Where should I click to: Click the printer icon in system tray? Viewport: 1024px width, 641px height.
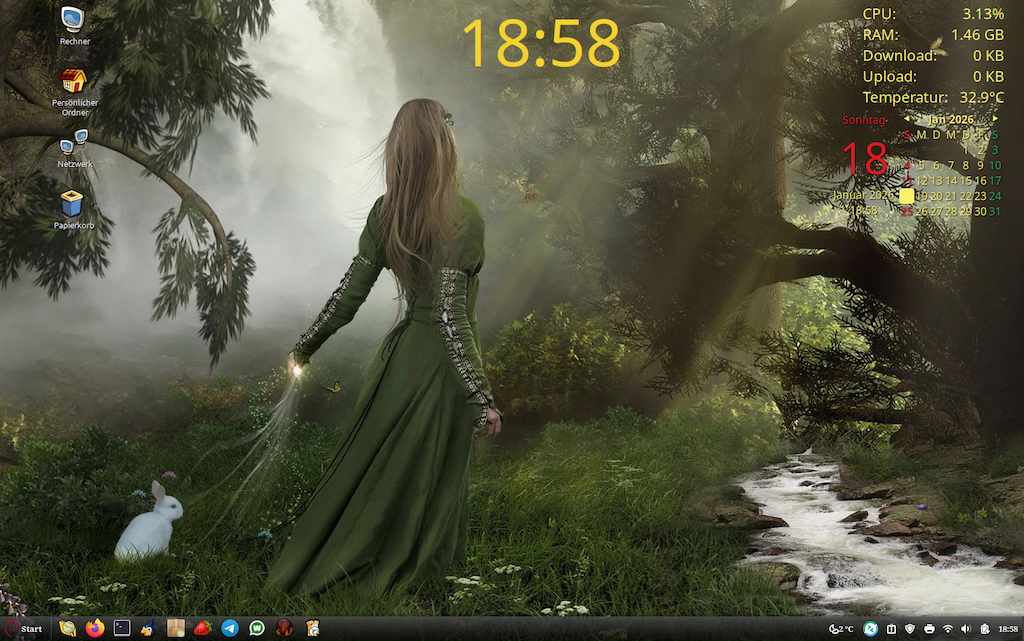tap(930, 628)
